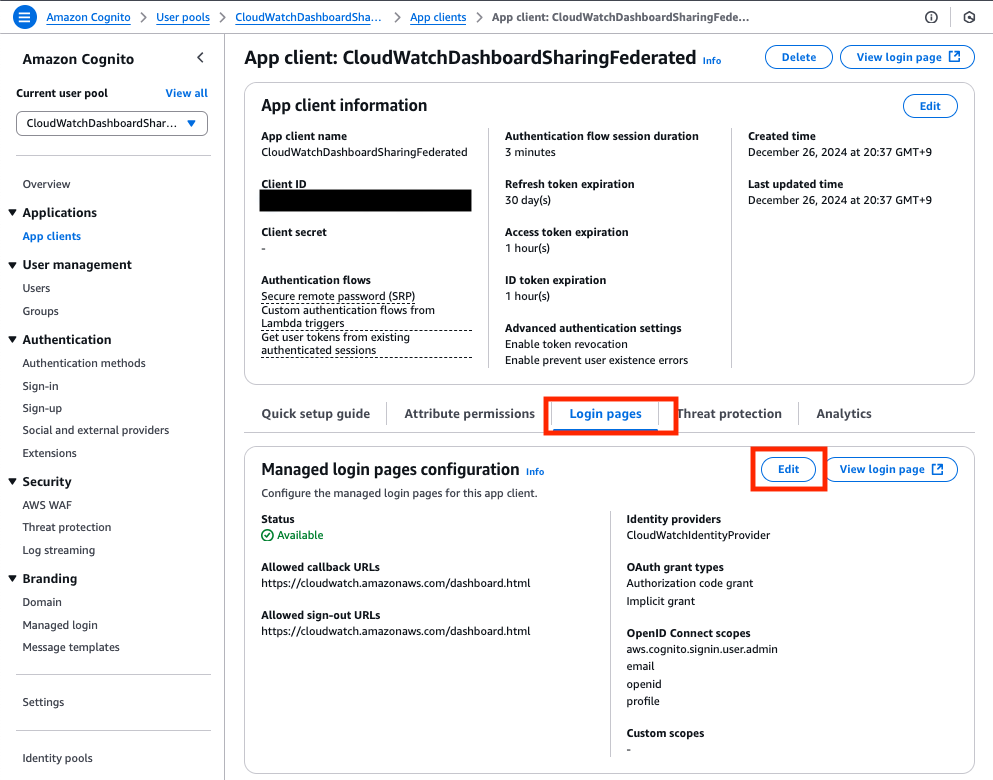Follow Amazon Cognito breadcrumb link
Viewport: 993px width, 780px height.
tap(88, 17)
